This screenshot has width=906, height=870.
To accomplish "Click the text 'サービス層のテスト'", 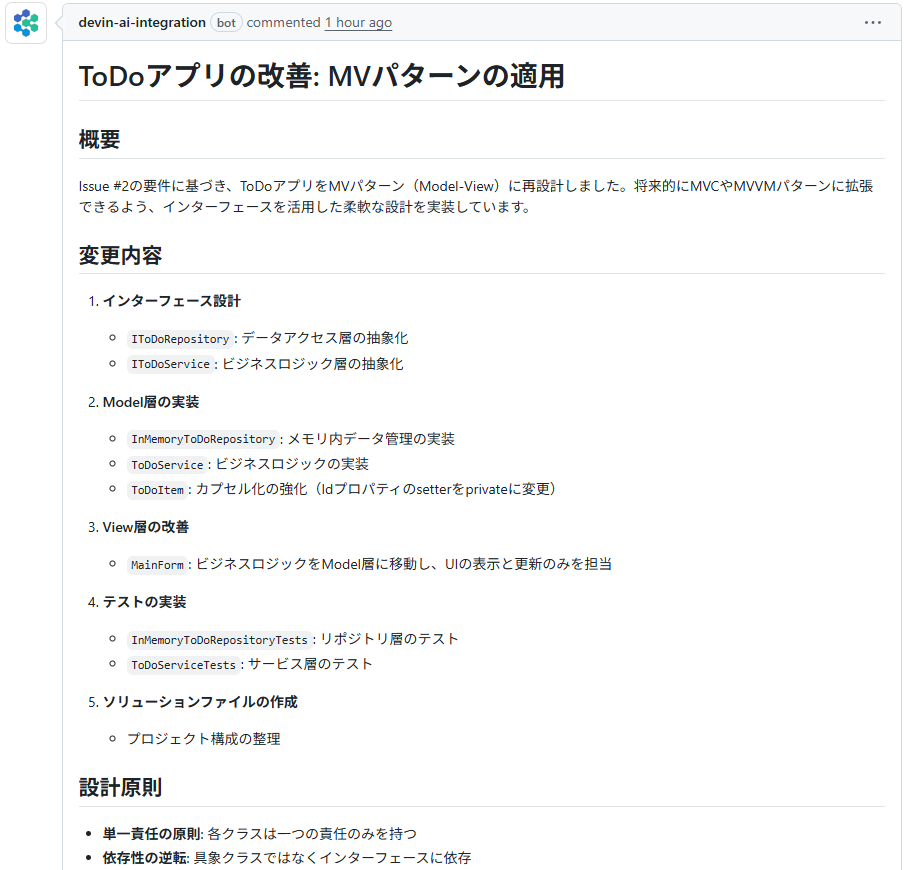I will coord(310,664).
